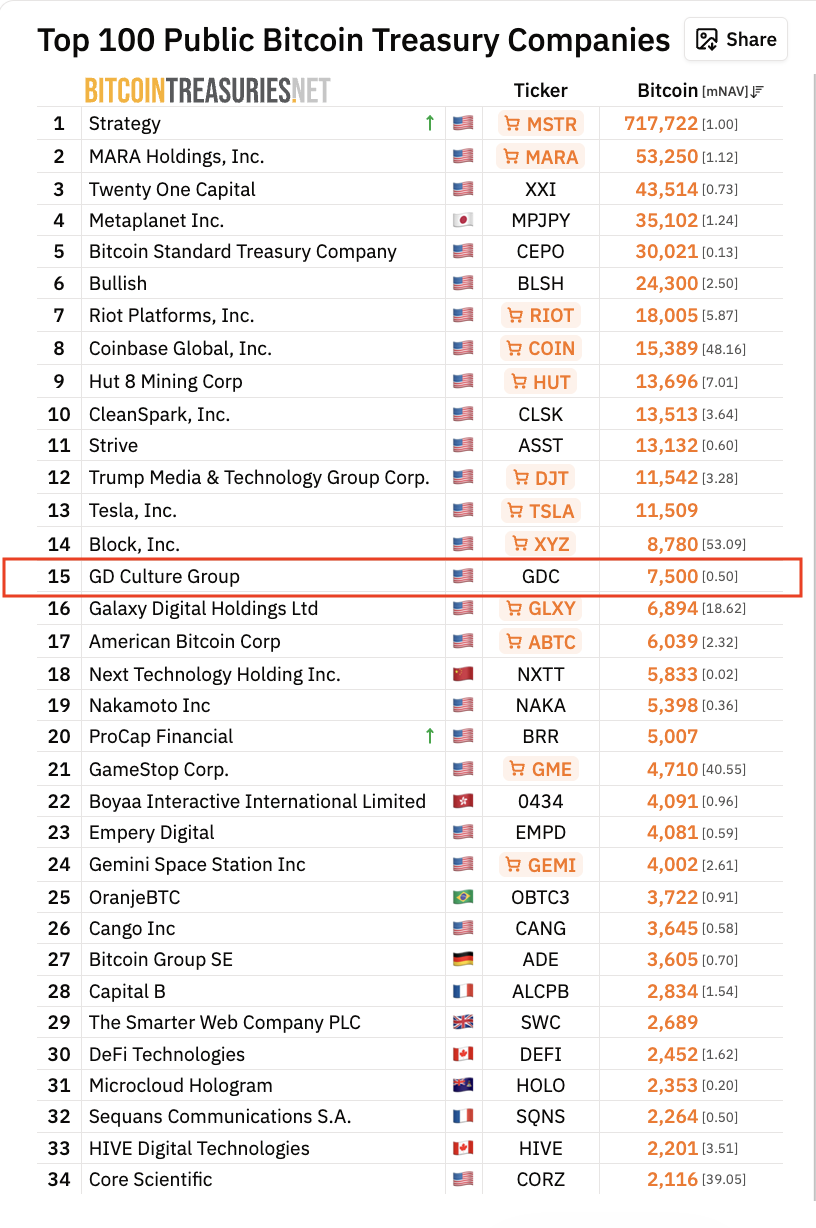Select the highlighted GD Culture Group row
The height and width of the screenshot is (1228, 816).
(x=300, y=576)
